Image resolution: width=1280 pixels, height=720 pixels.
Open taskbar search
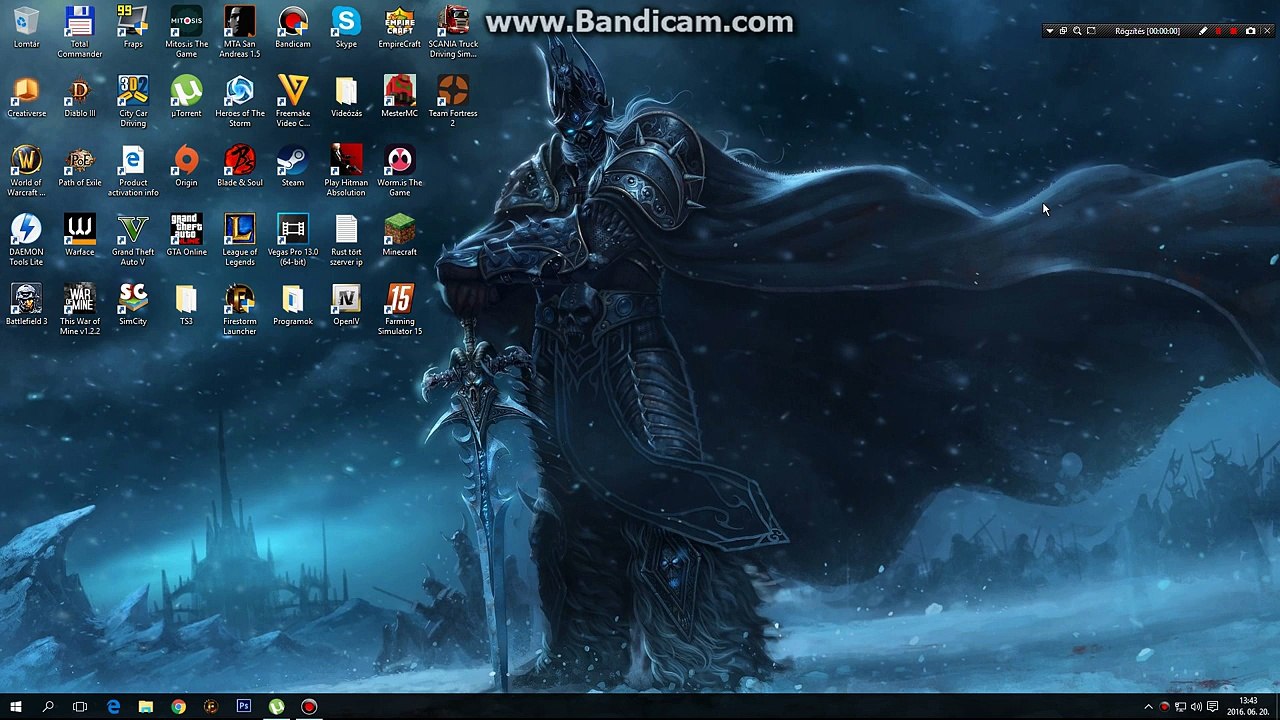coord(48,707)
